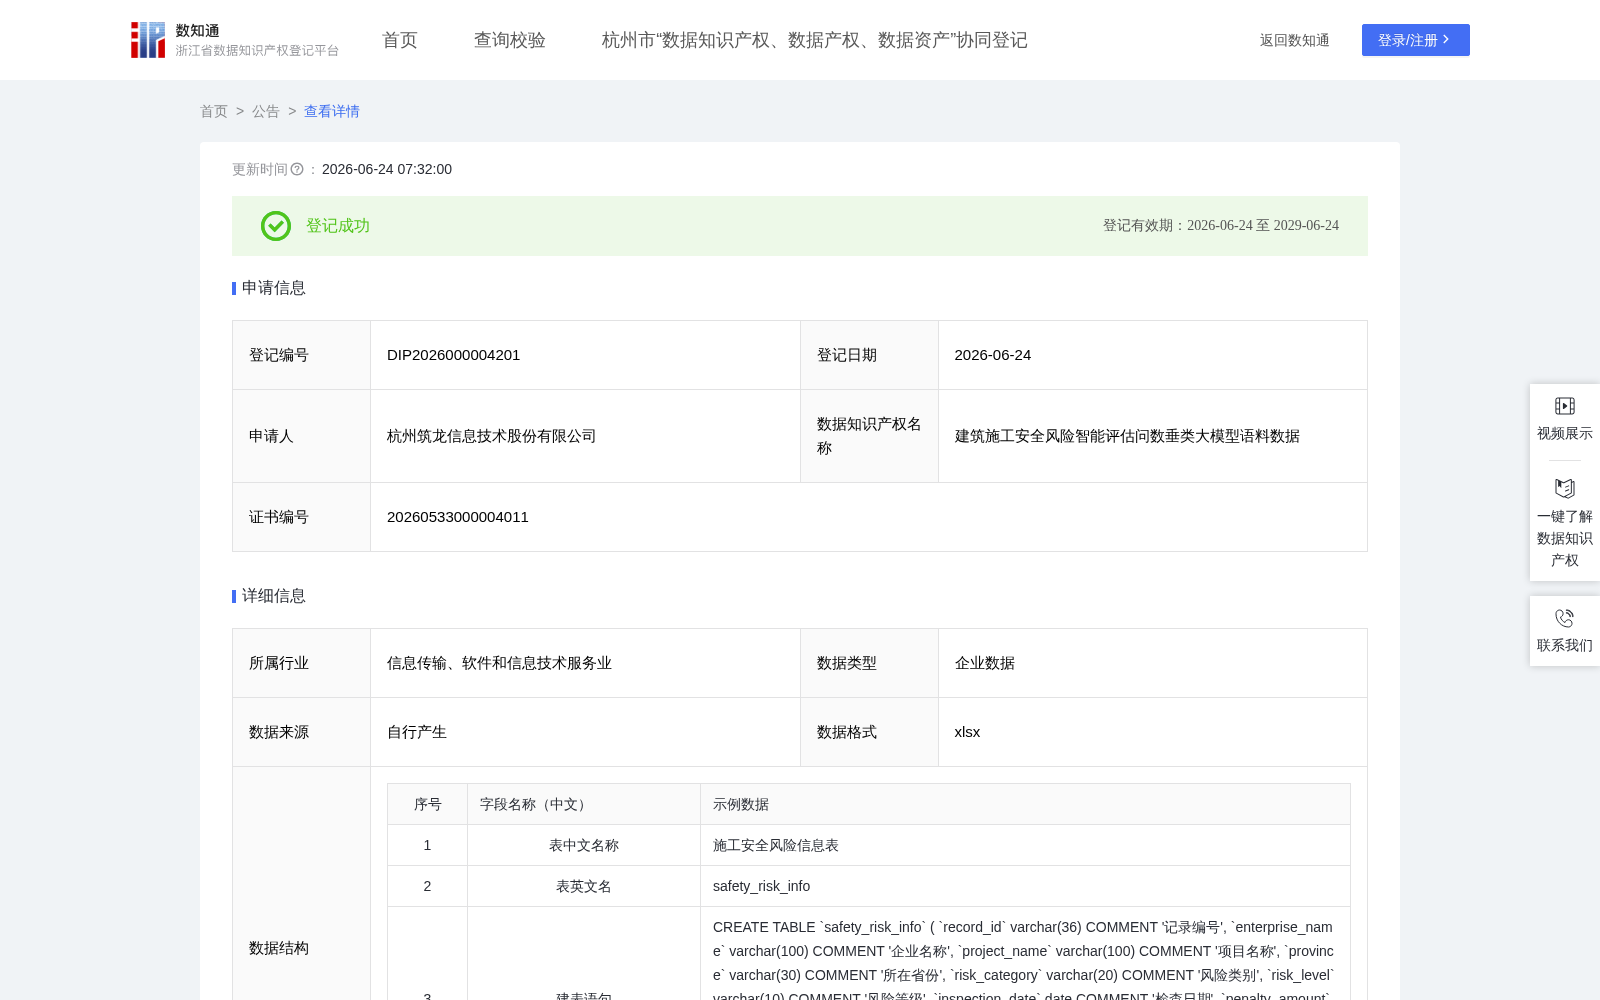
Task: Select certificate number 20260533000004011
Action: coord(458,517)
